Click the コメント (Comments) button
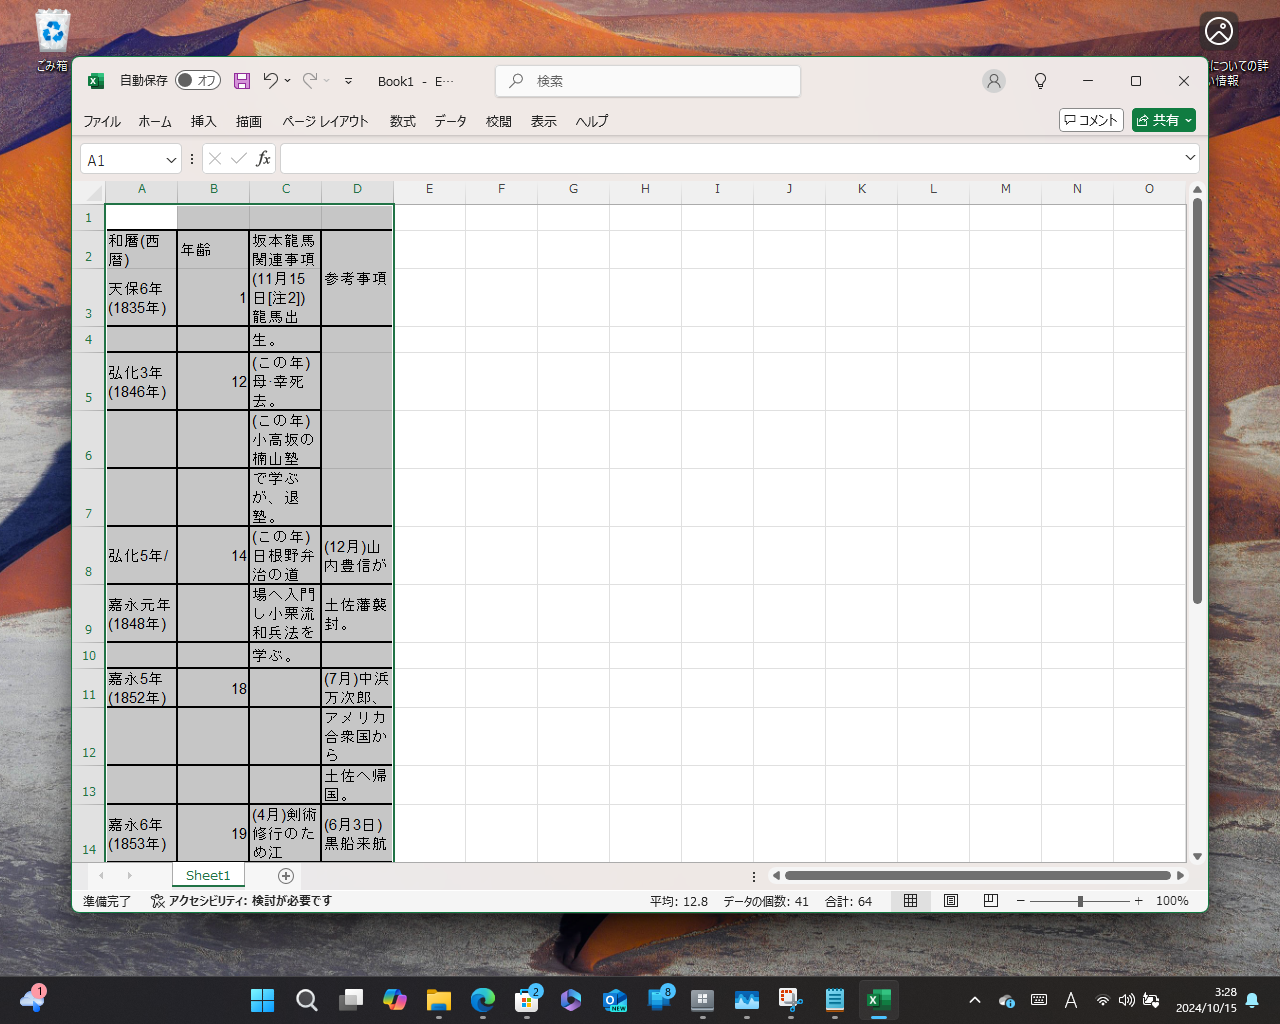Screen dimensions: 1280x1024 1091,119
